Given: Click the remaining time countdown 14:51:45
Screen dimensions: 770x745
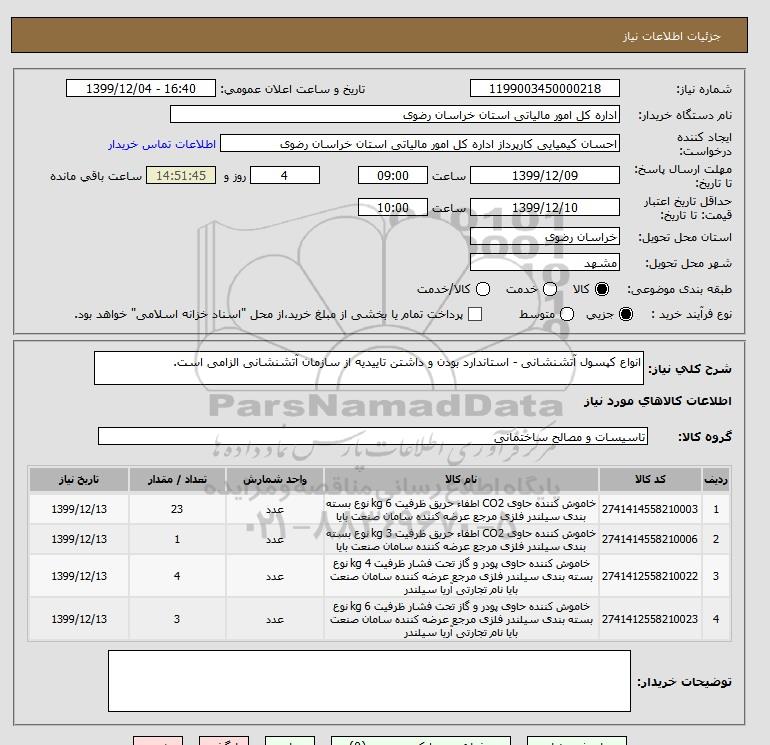Looking at the screenshot, I should pos(181,175).
